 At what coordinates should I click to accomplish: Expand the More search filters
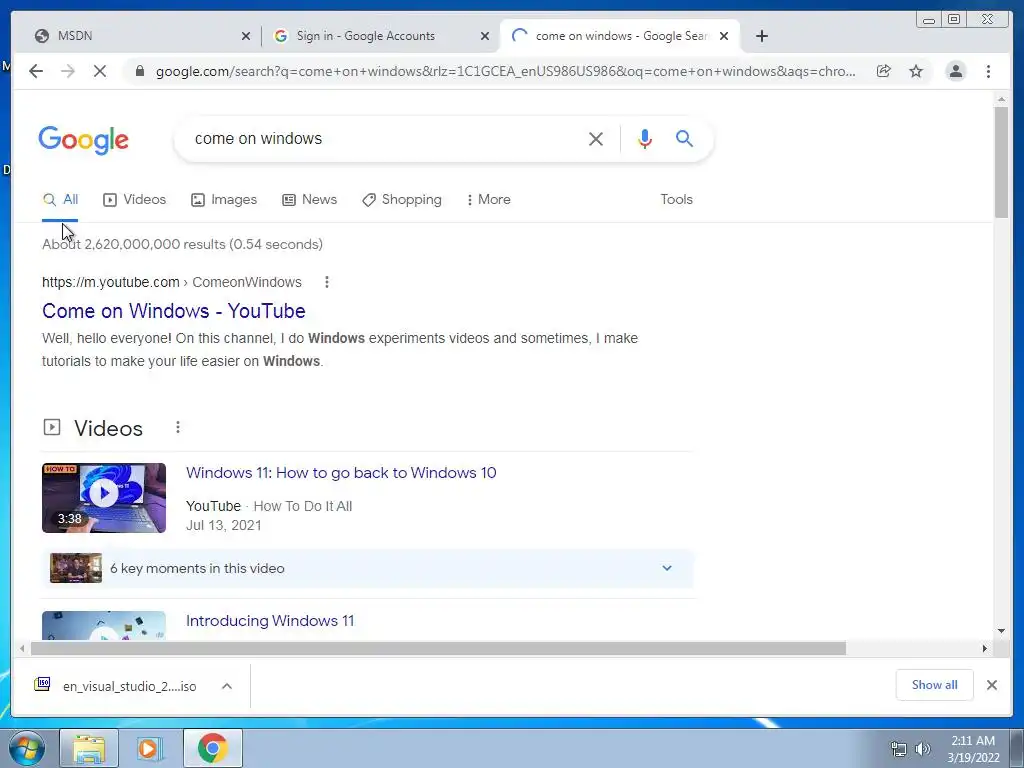click(x=488, y=199)
